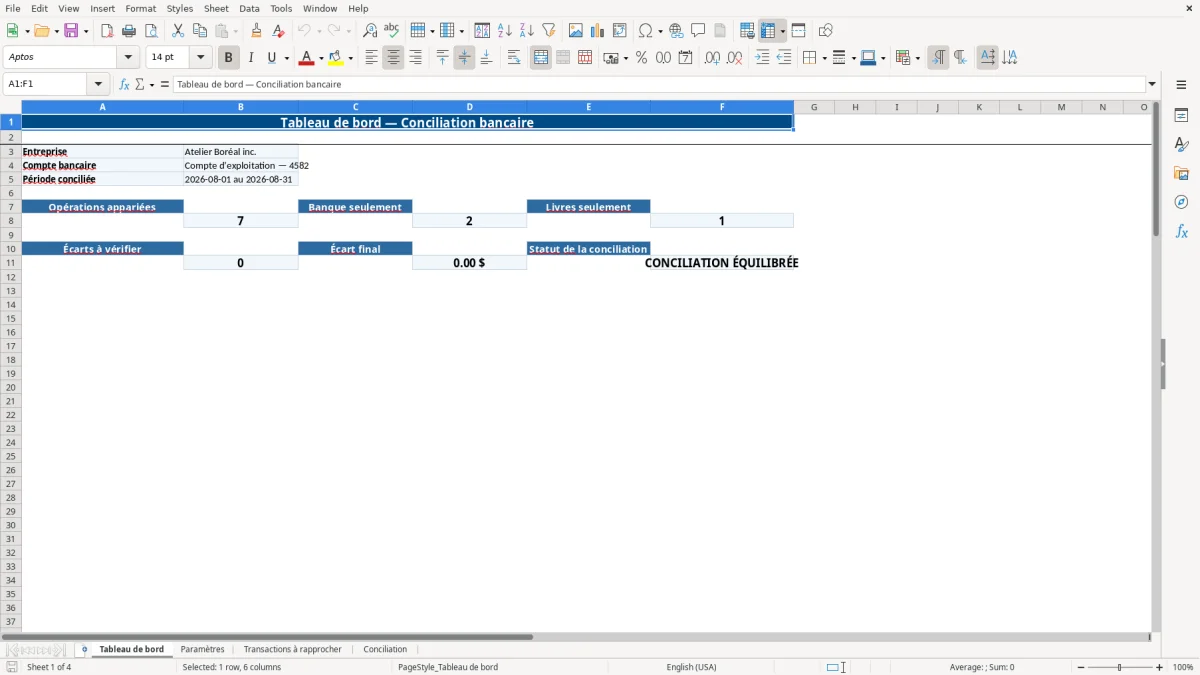This screenshot has width=1200, height=675.
Task: Sort ascending A to Z icon
Action: click(504, 31)
